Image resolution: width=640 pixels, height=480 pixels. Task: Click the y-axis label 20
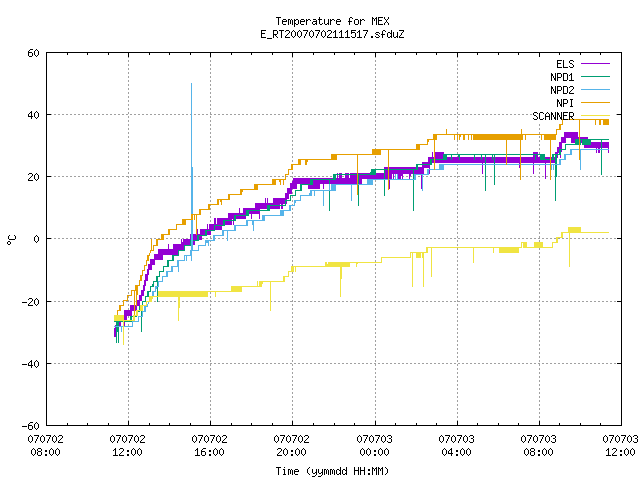click(x=33, y=177)
